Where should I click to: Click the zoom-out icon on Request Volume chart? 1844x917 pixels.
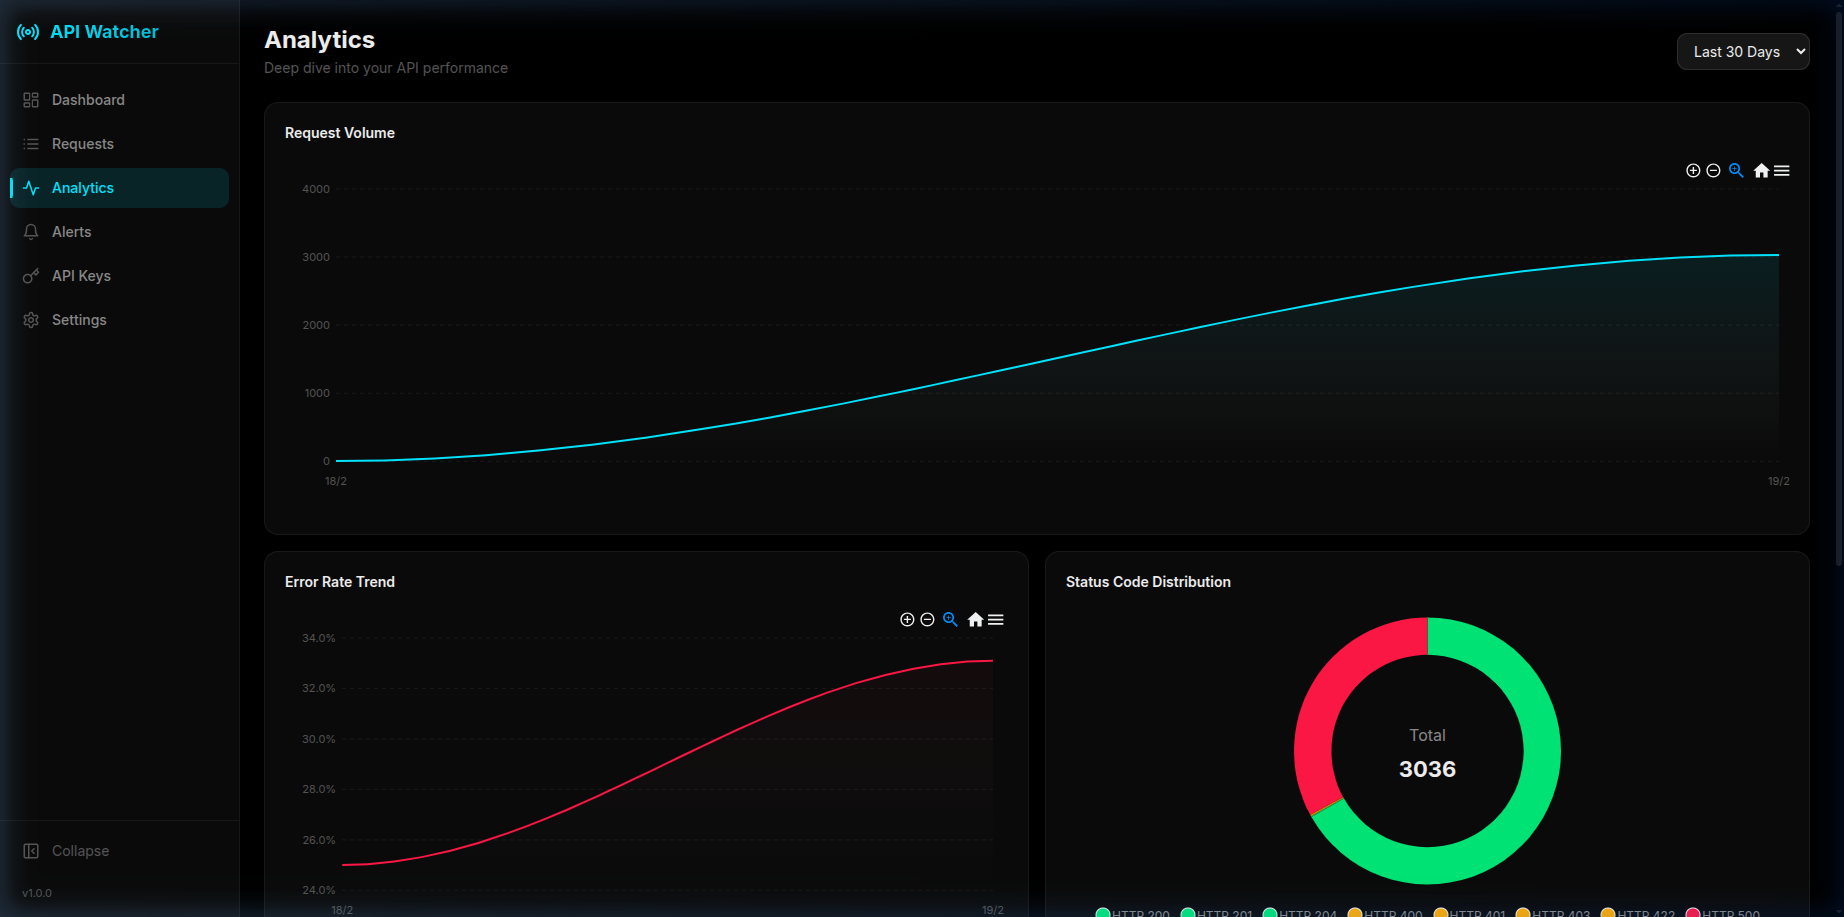tap(1714, 170)
